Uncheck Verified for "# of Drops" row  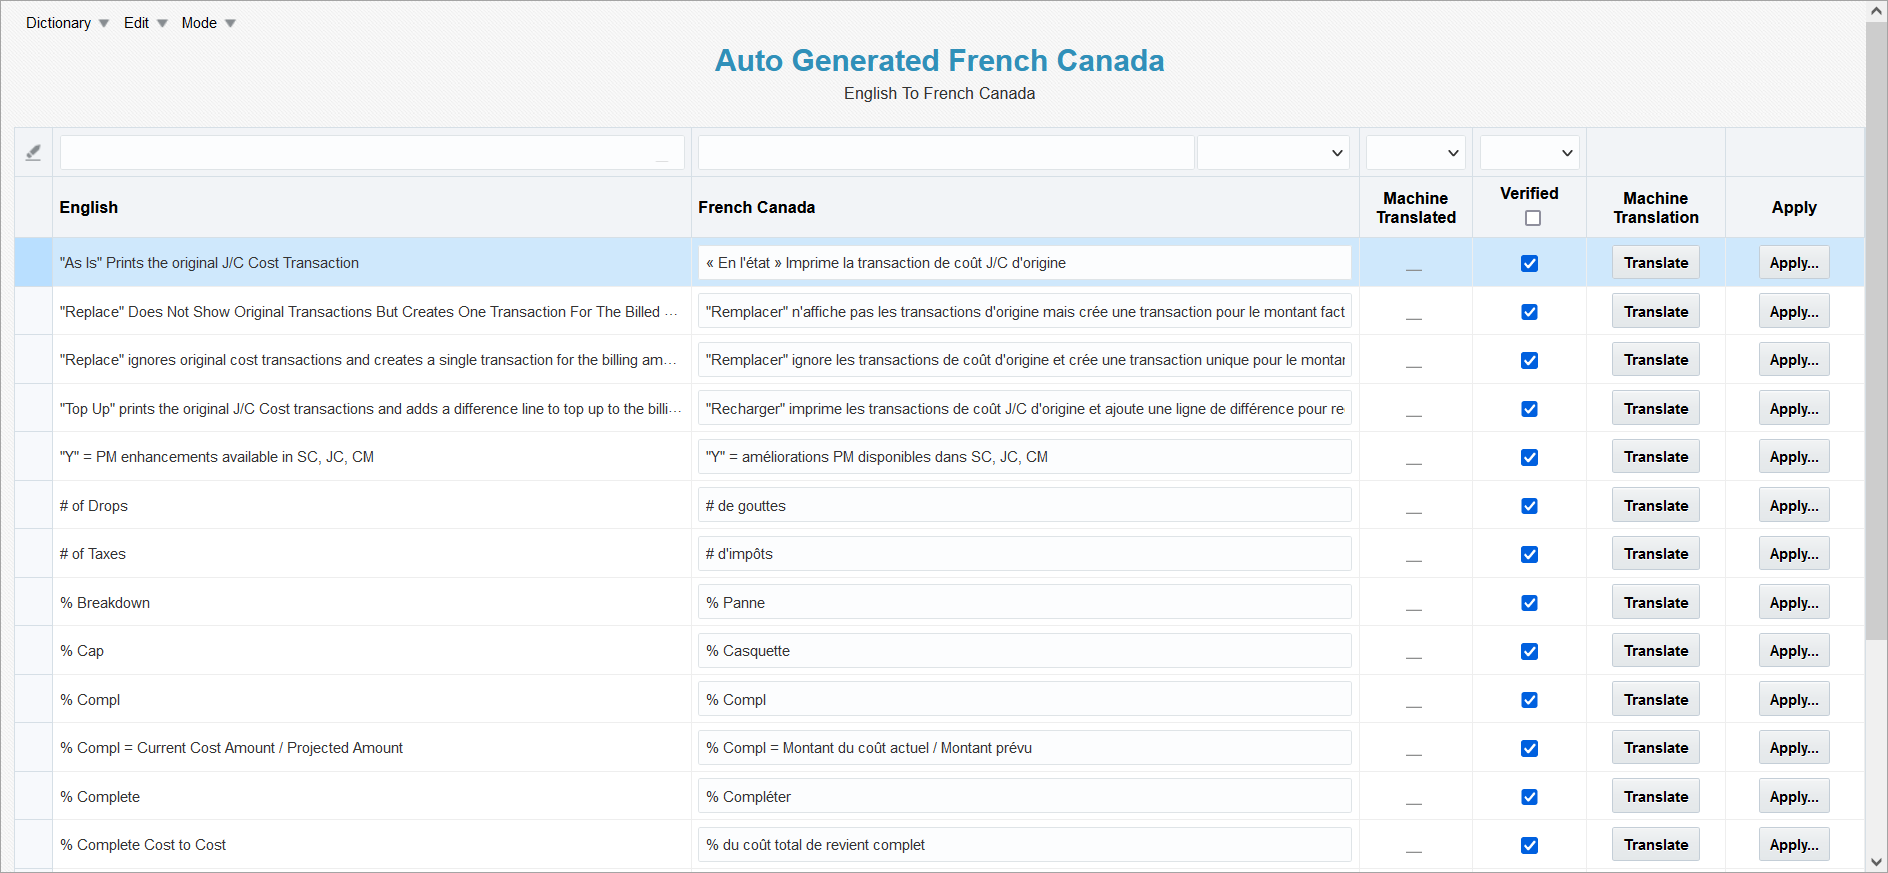1529,506
